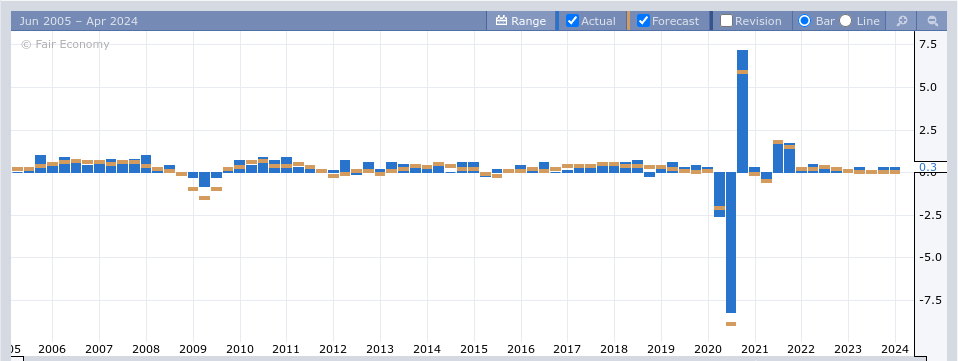Uncheck the Actual series checkbox

[x=572, y=21]
